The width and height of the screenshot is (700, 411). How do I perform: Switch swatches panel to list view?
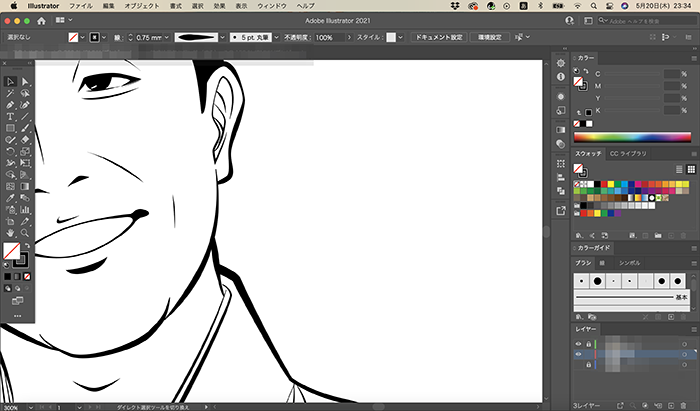[x=679, y=169]
